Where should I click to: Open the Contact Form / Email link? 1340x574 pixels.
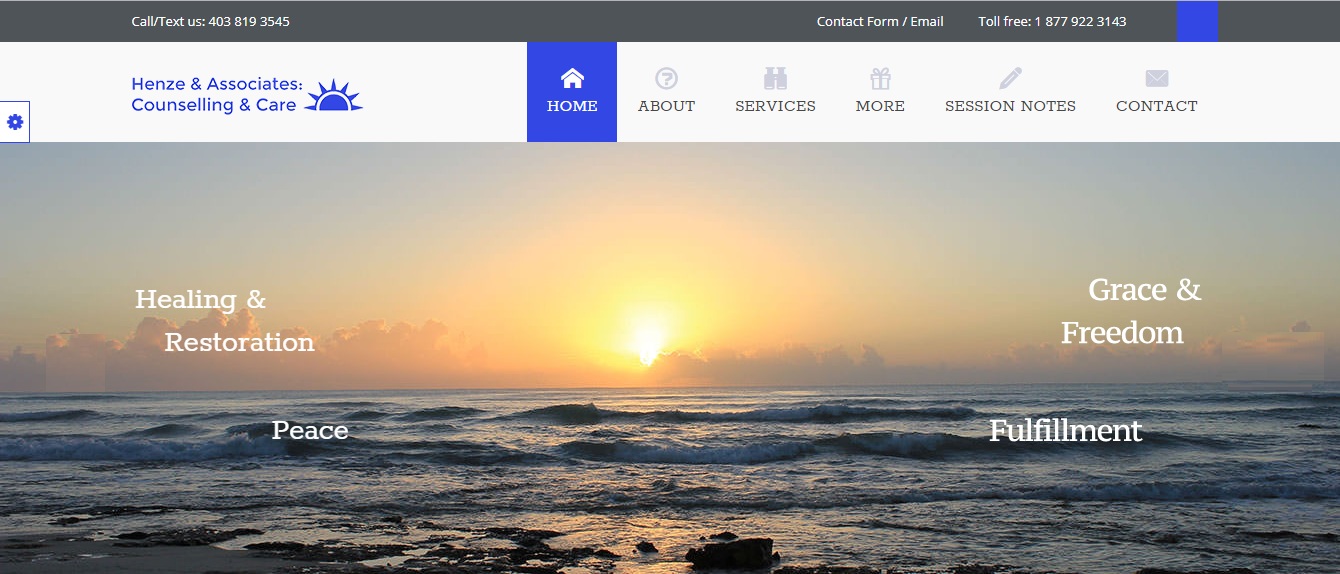880,21
